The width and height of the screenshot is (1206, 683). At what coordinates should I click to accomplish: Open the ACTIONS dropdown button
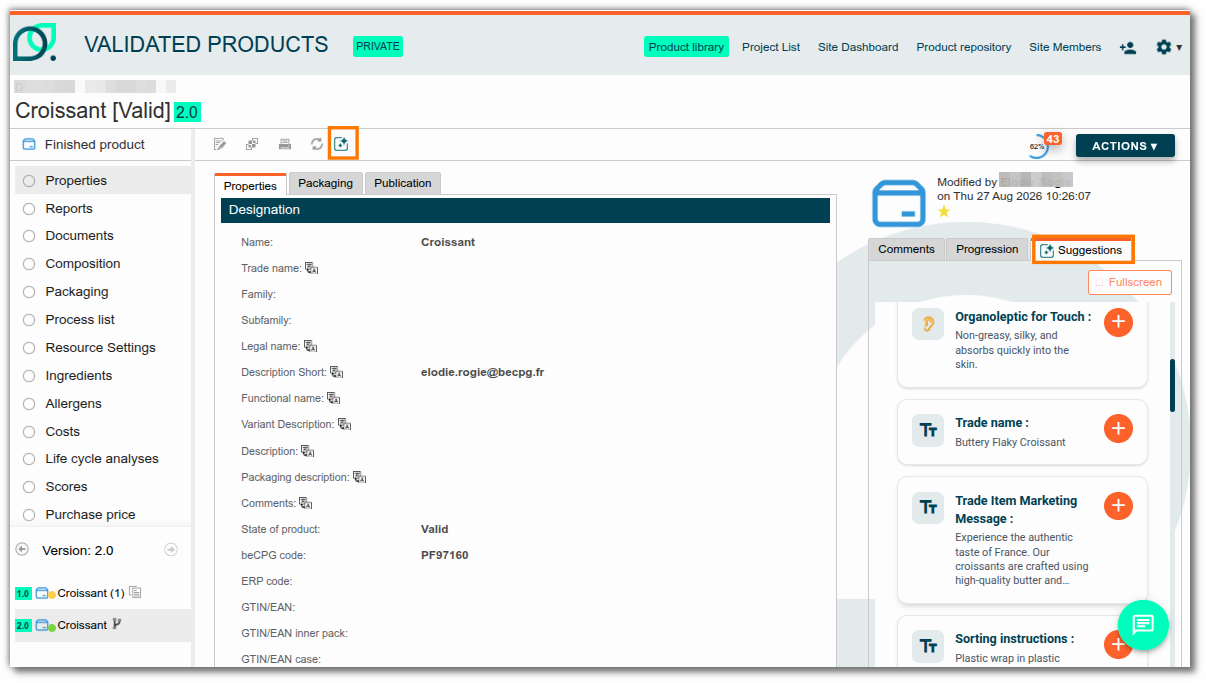[1125, 146]
